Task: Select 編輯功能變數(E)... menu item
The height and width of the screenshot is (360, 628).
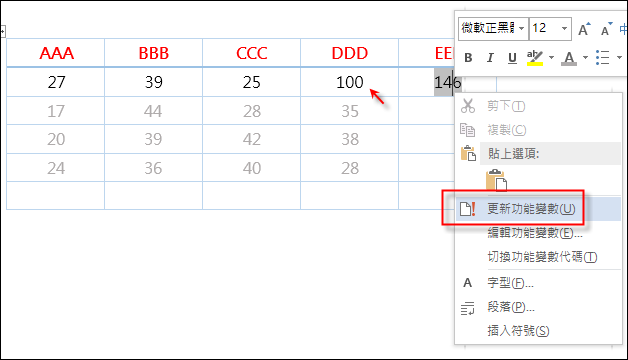Action: [538, 233]
